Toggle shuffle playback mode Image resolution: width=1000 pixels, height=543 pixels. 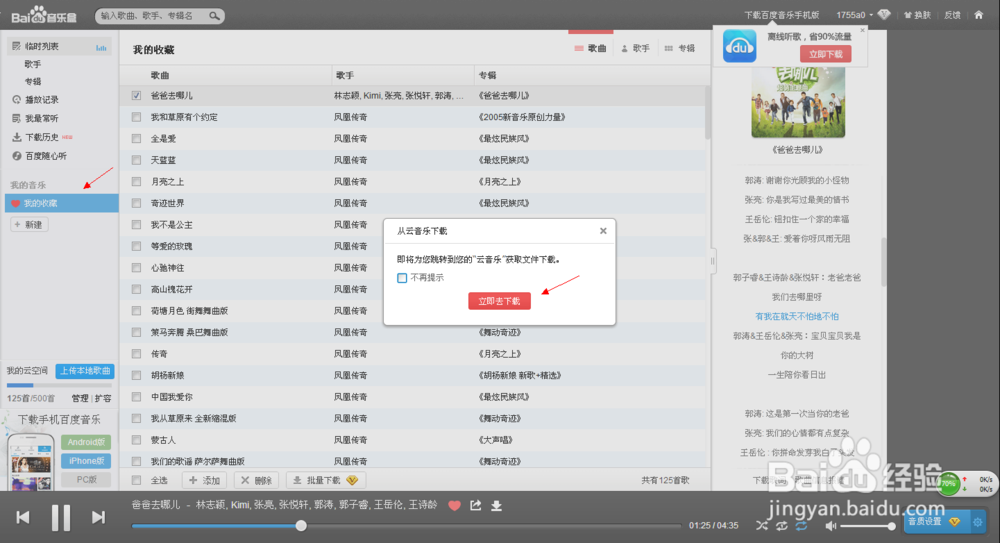click(x=762, y=526)
